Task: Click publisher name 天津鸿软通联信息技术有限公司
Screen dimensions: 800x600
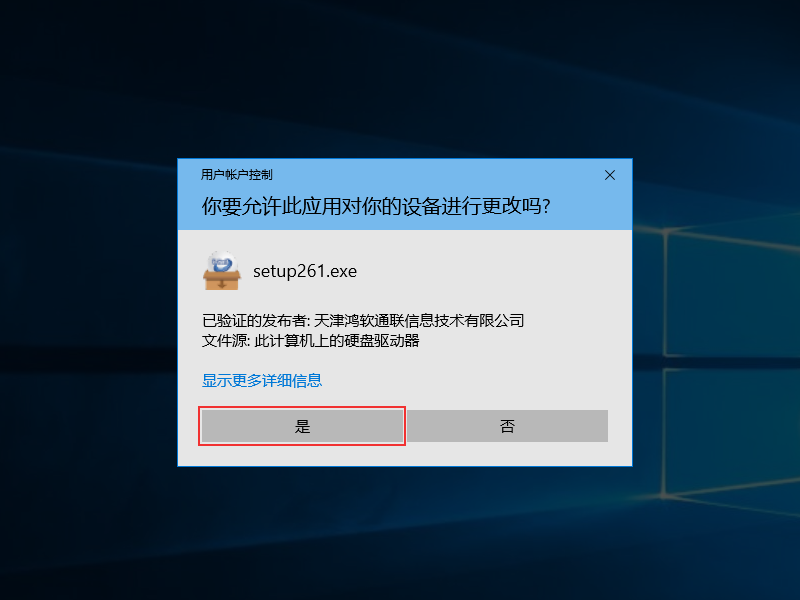Action: 419,320
